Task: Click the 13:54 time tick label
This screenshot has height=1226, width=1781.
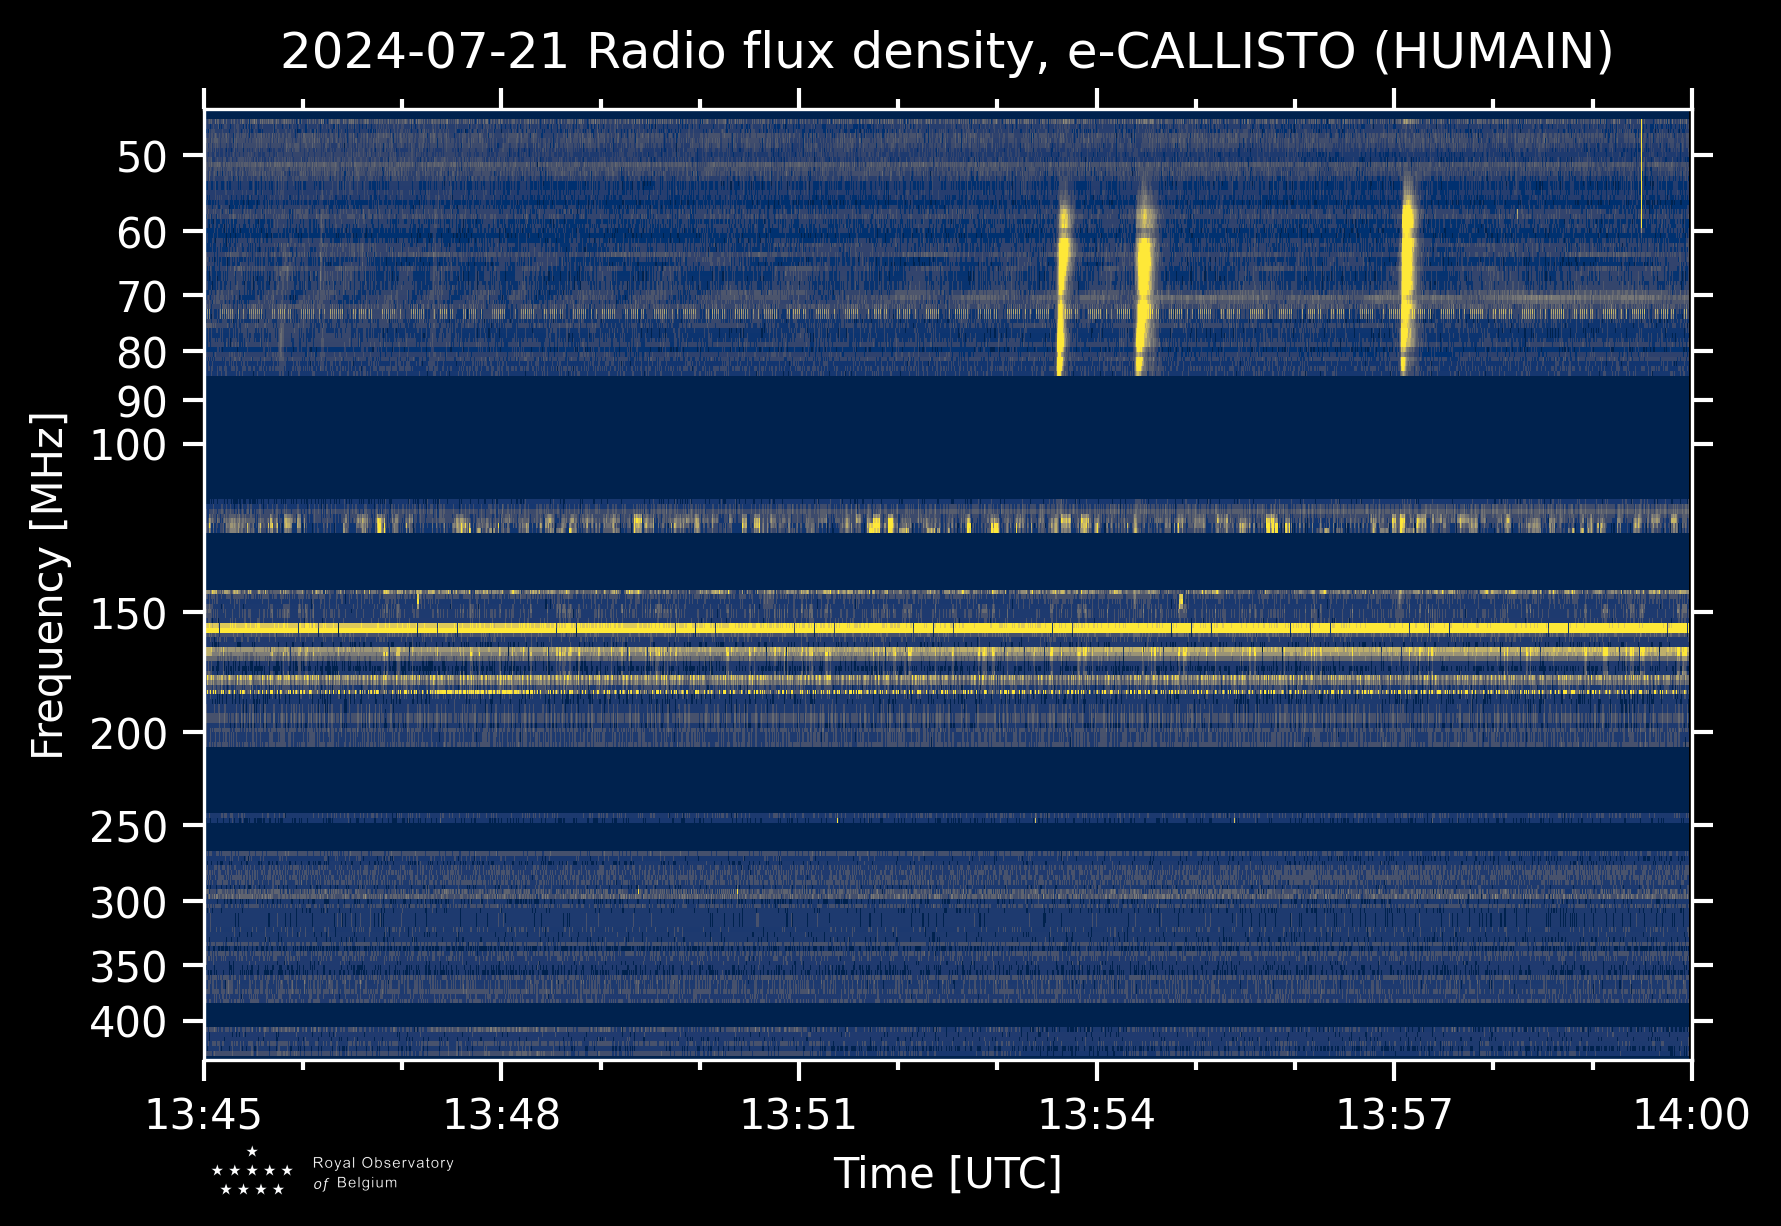Action: pyautogui.click(x=1096, y=1114)
